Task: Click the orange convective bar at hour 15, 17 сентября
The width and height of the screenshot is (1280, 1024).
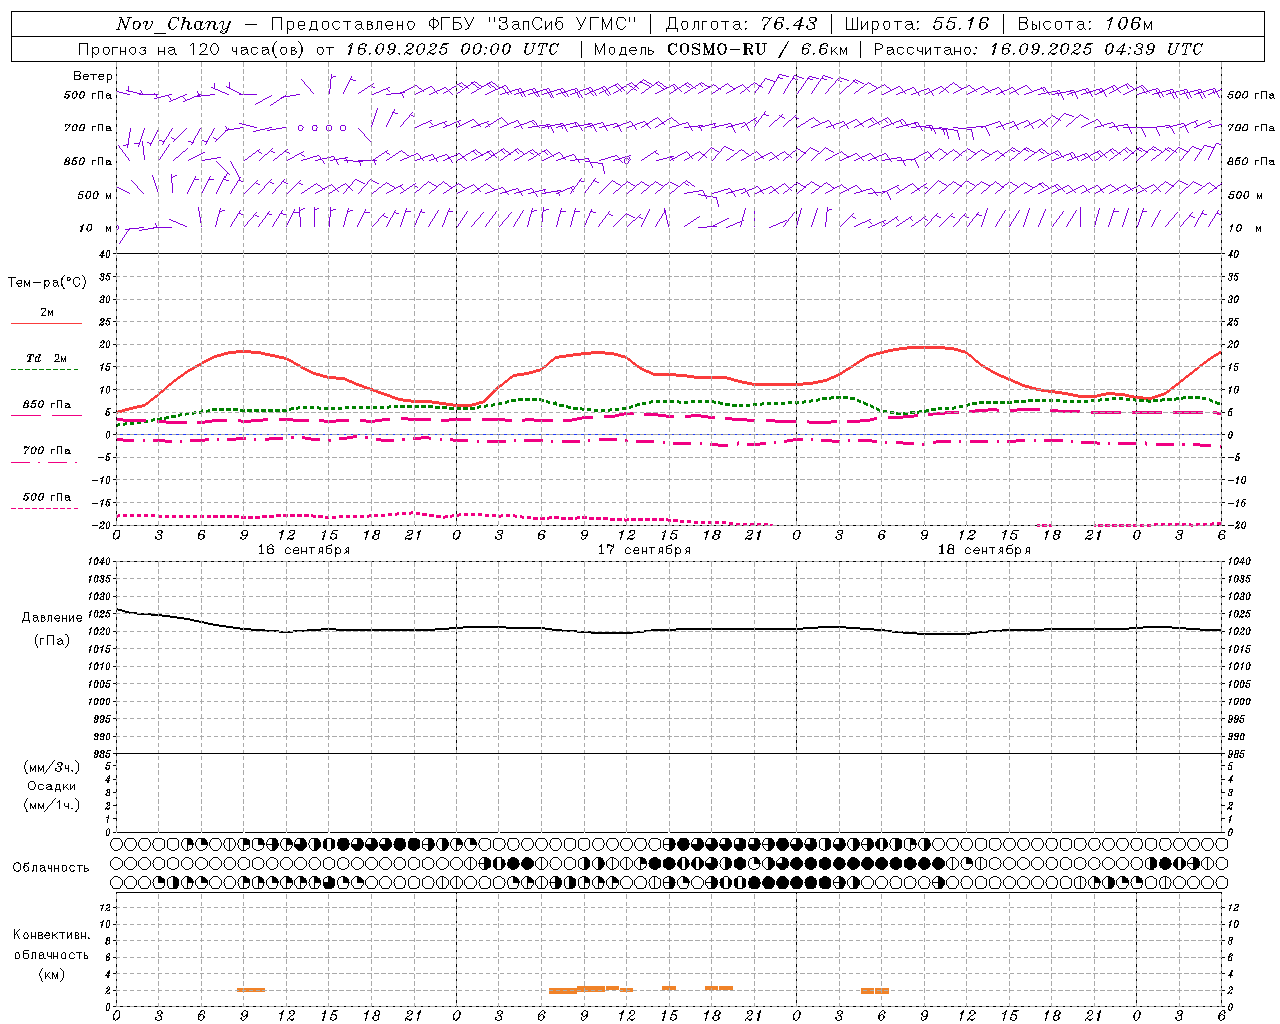Action: click(x=669, y=988)
